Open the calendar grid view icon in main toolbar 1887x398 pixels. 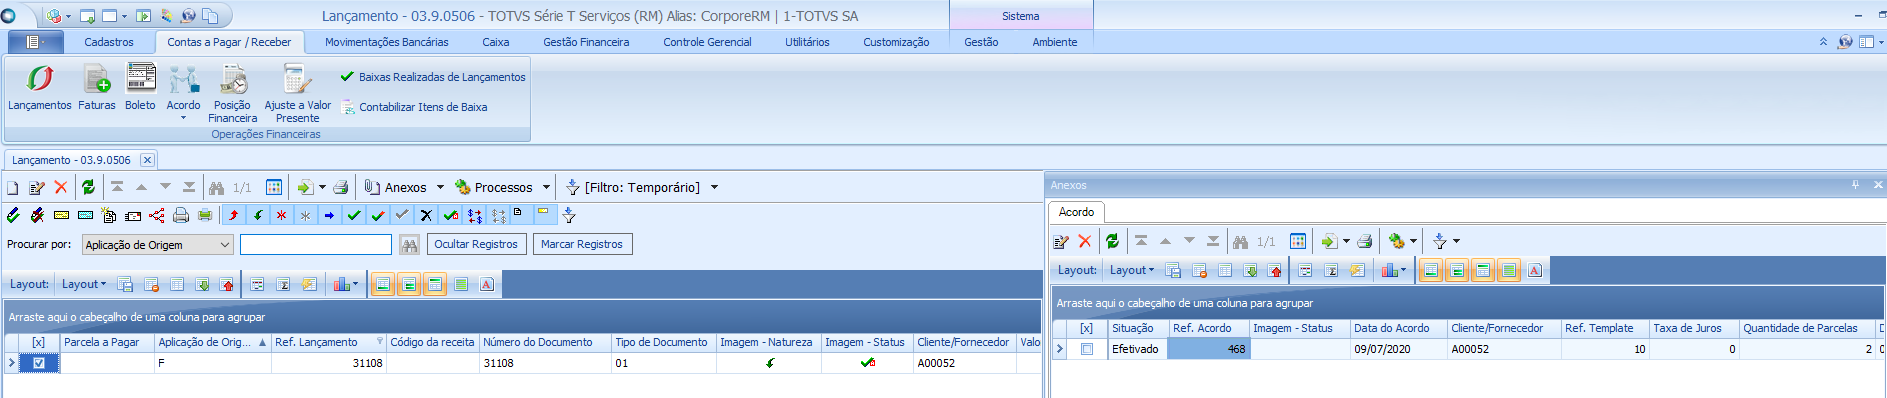274,187
